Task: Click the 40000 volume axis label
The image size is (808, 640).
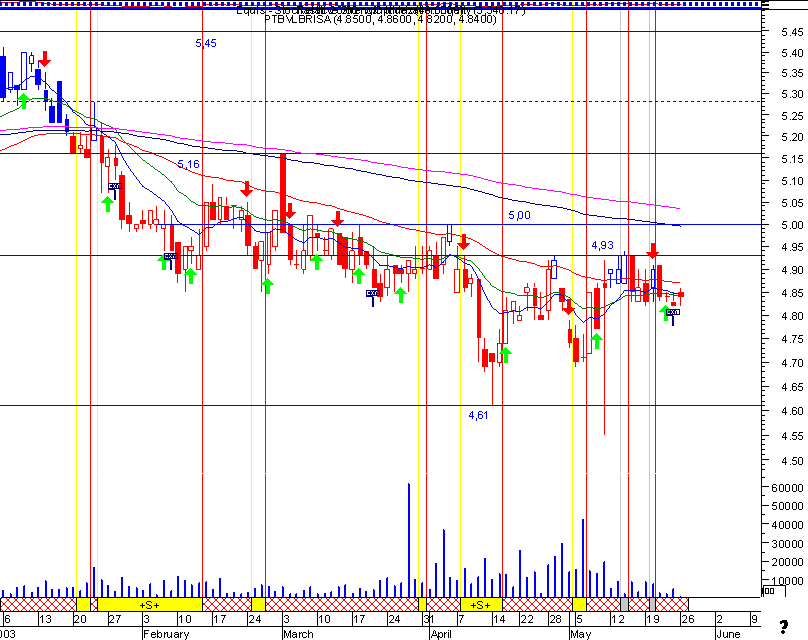Action: [x=787, y=525]
